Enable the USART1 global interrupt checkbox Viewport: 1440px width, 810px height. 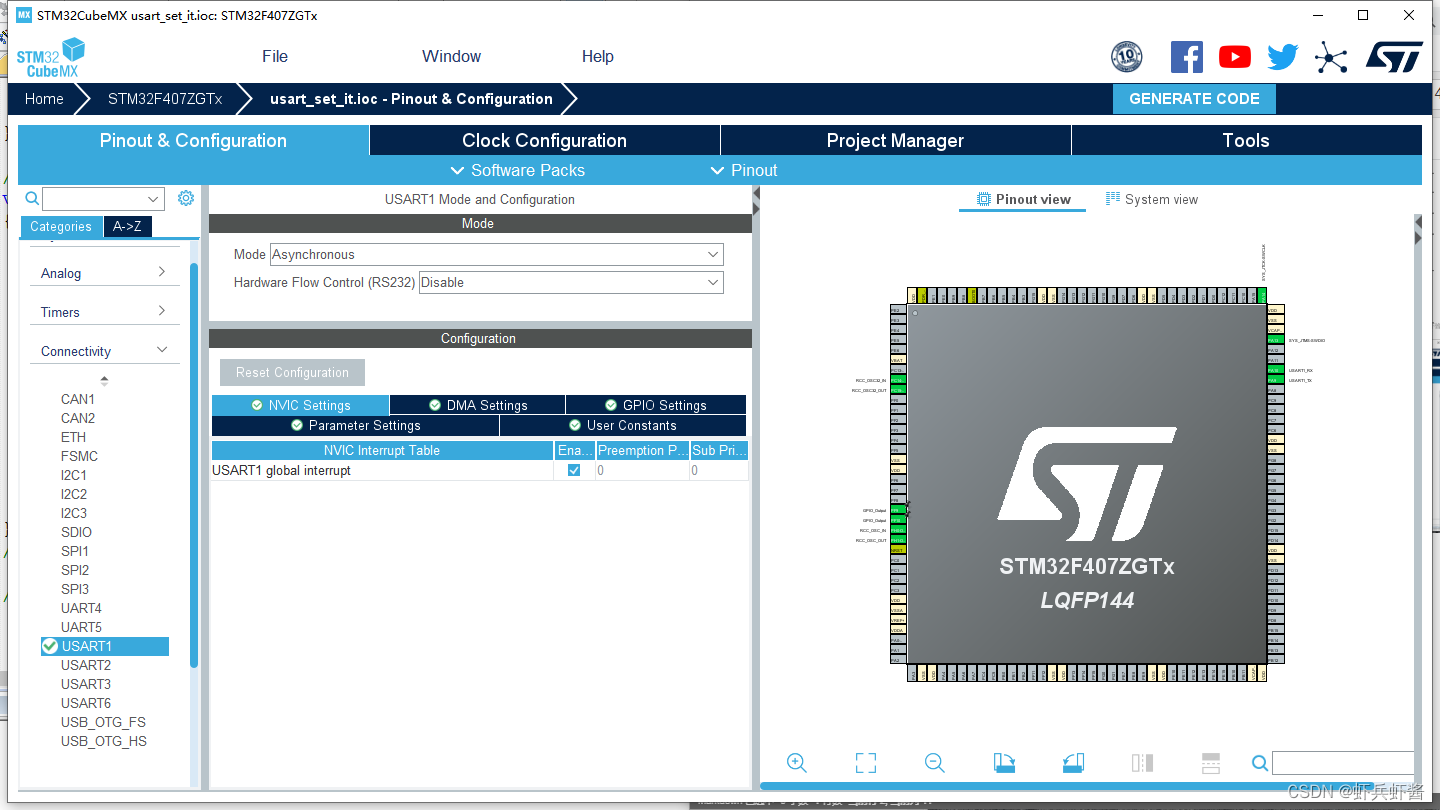(573, 469)
